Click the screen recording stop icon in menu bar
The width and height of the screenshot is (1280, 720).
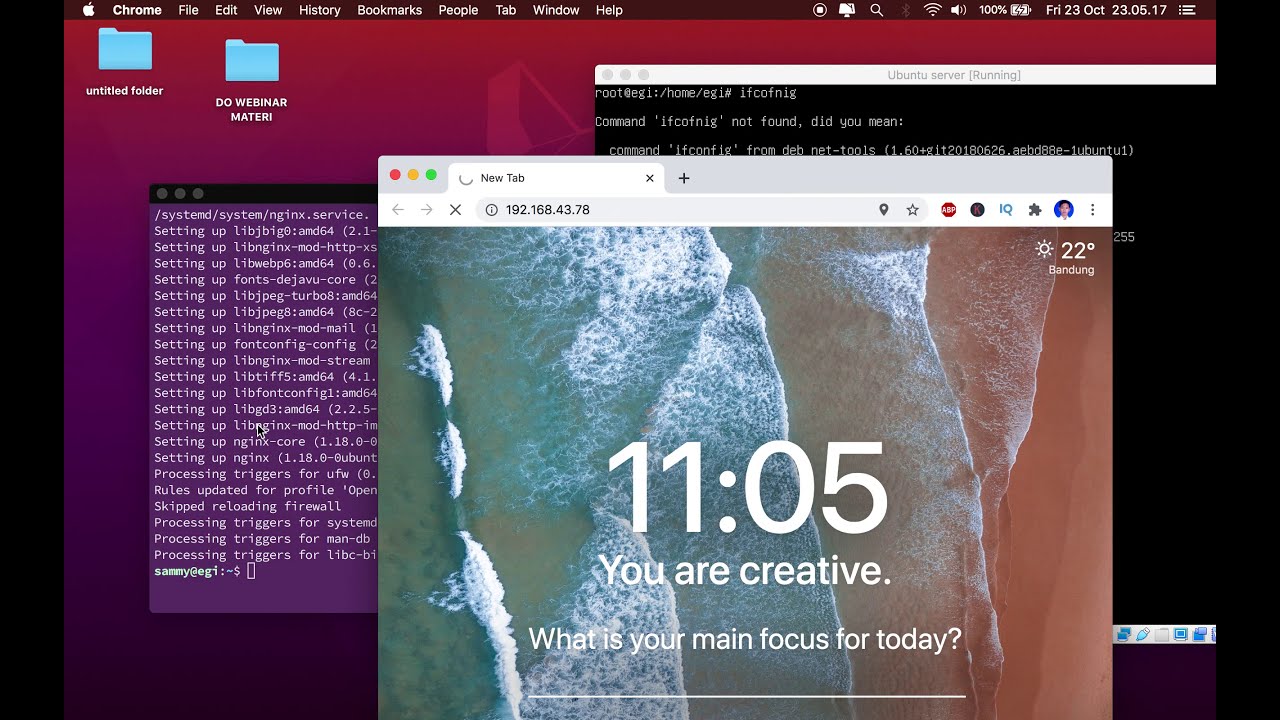820,10
